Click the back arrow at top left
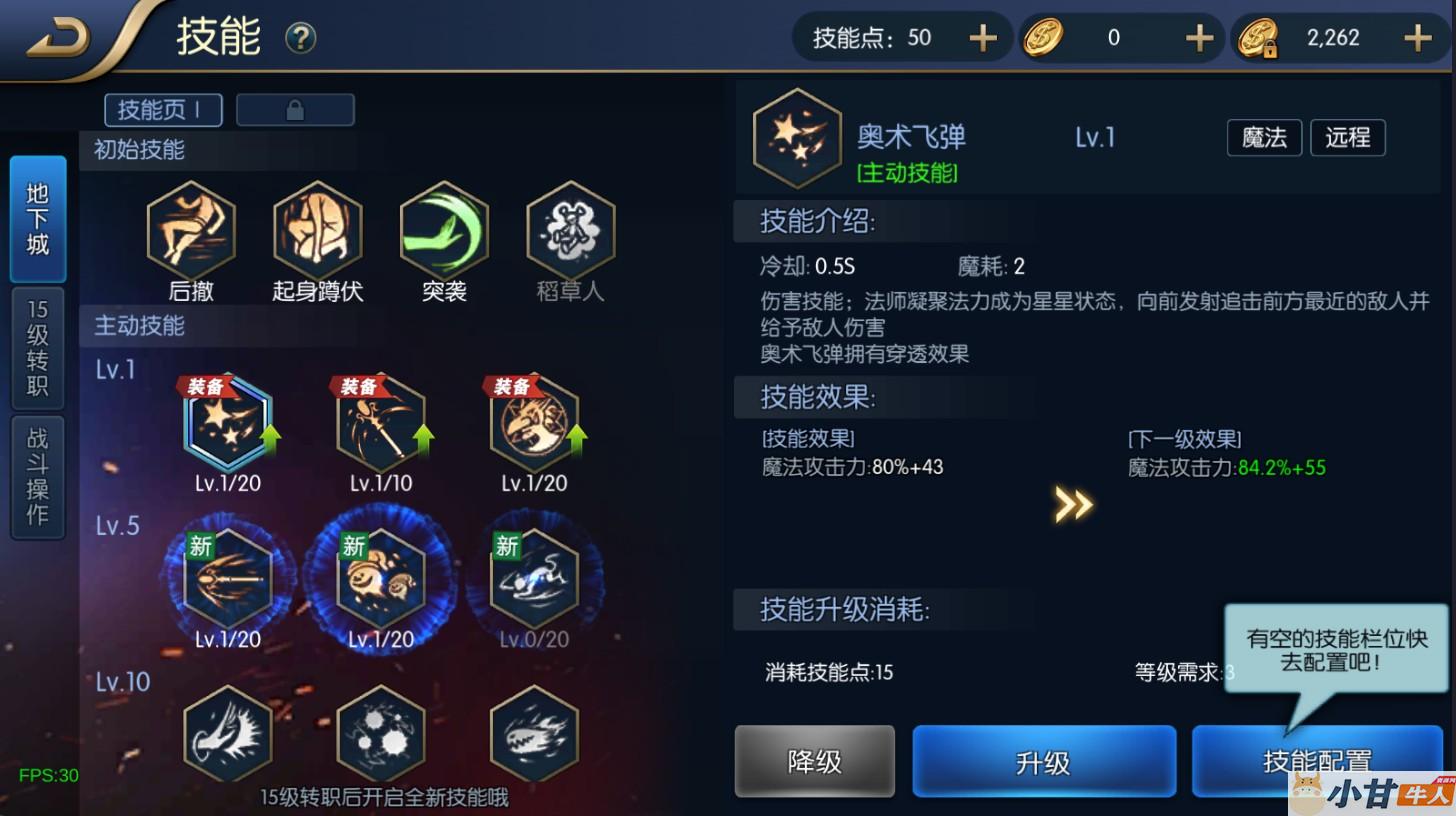 [58, 39]
